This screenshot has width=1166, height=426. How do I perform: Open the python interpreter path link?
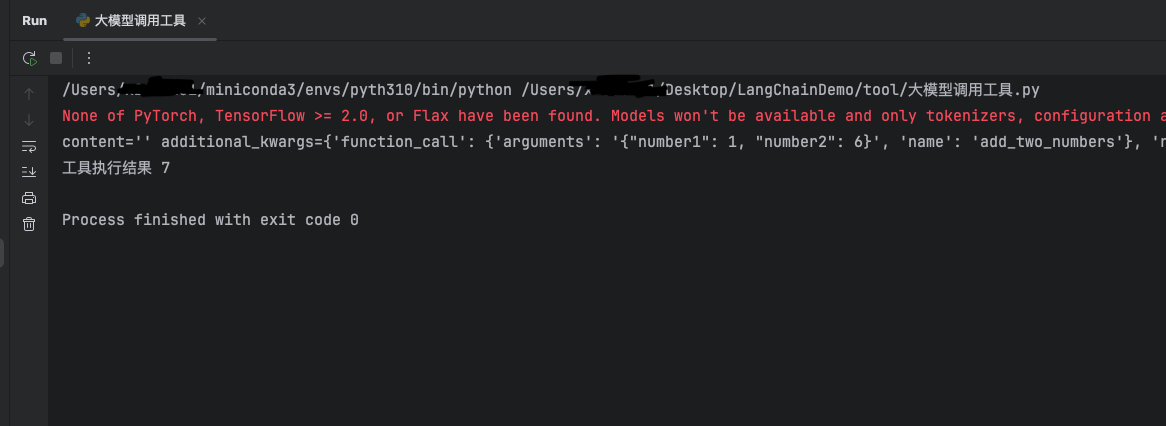tap(286, 91)
